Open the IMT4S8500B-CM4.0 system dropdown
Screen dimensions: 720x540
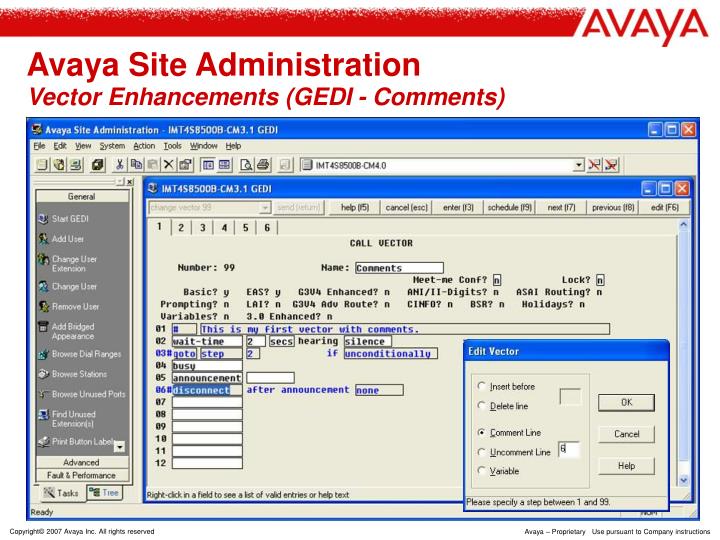(579, 165)
